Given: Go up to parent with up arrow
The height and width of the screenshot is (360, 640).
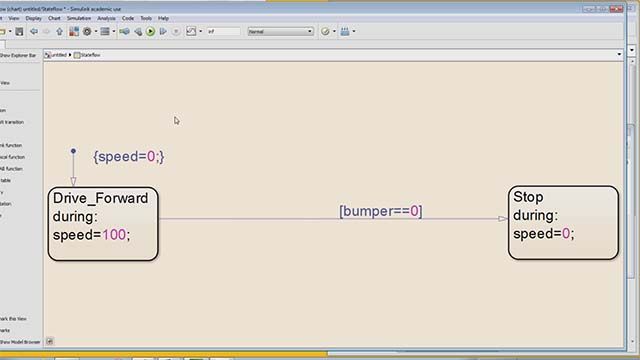Looking at the screenshot, I should coord(60,31).
